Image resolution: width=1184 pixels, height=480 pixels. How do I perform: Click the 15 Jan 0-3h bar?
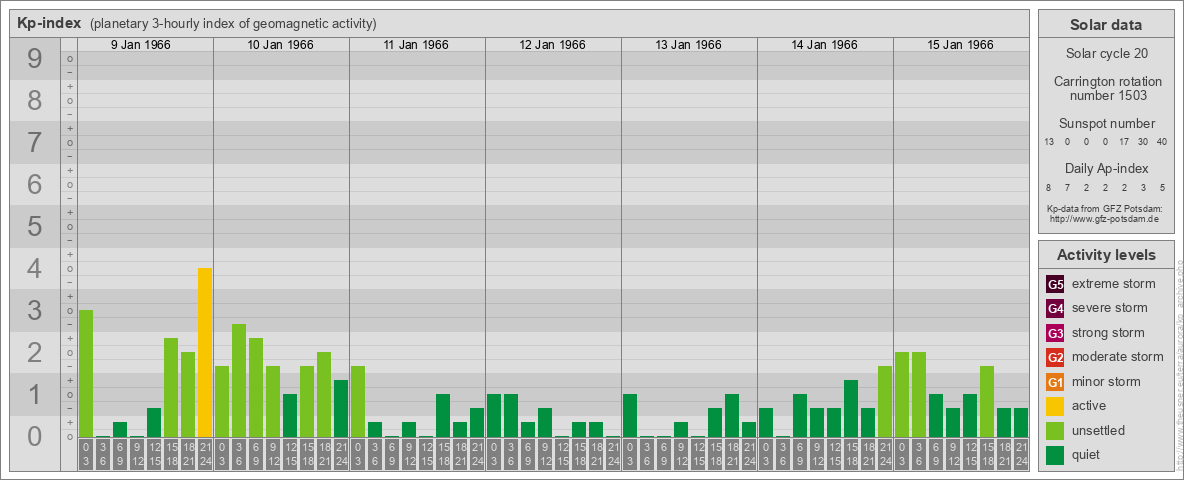902,395
